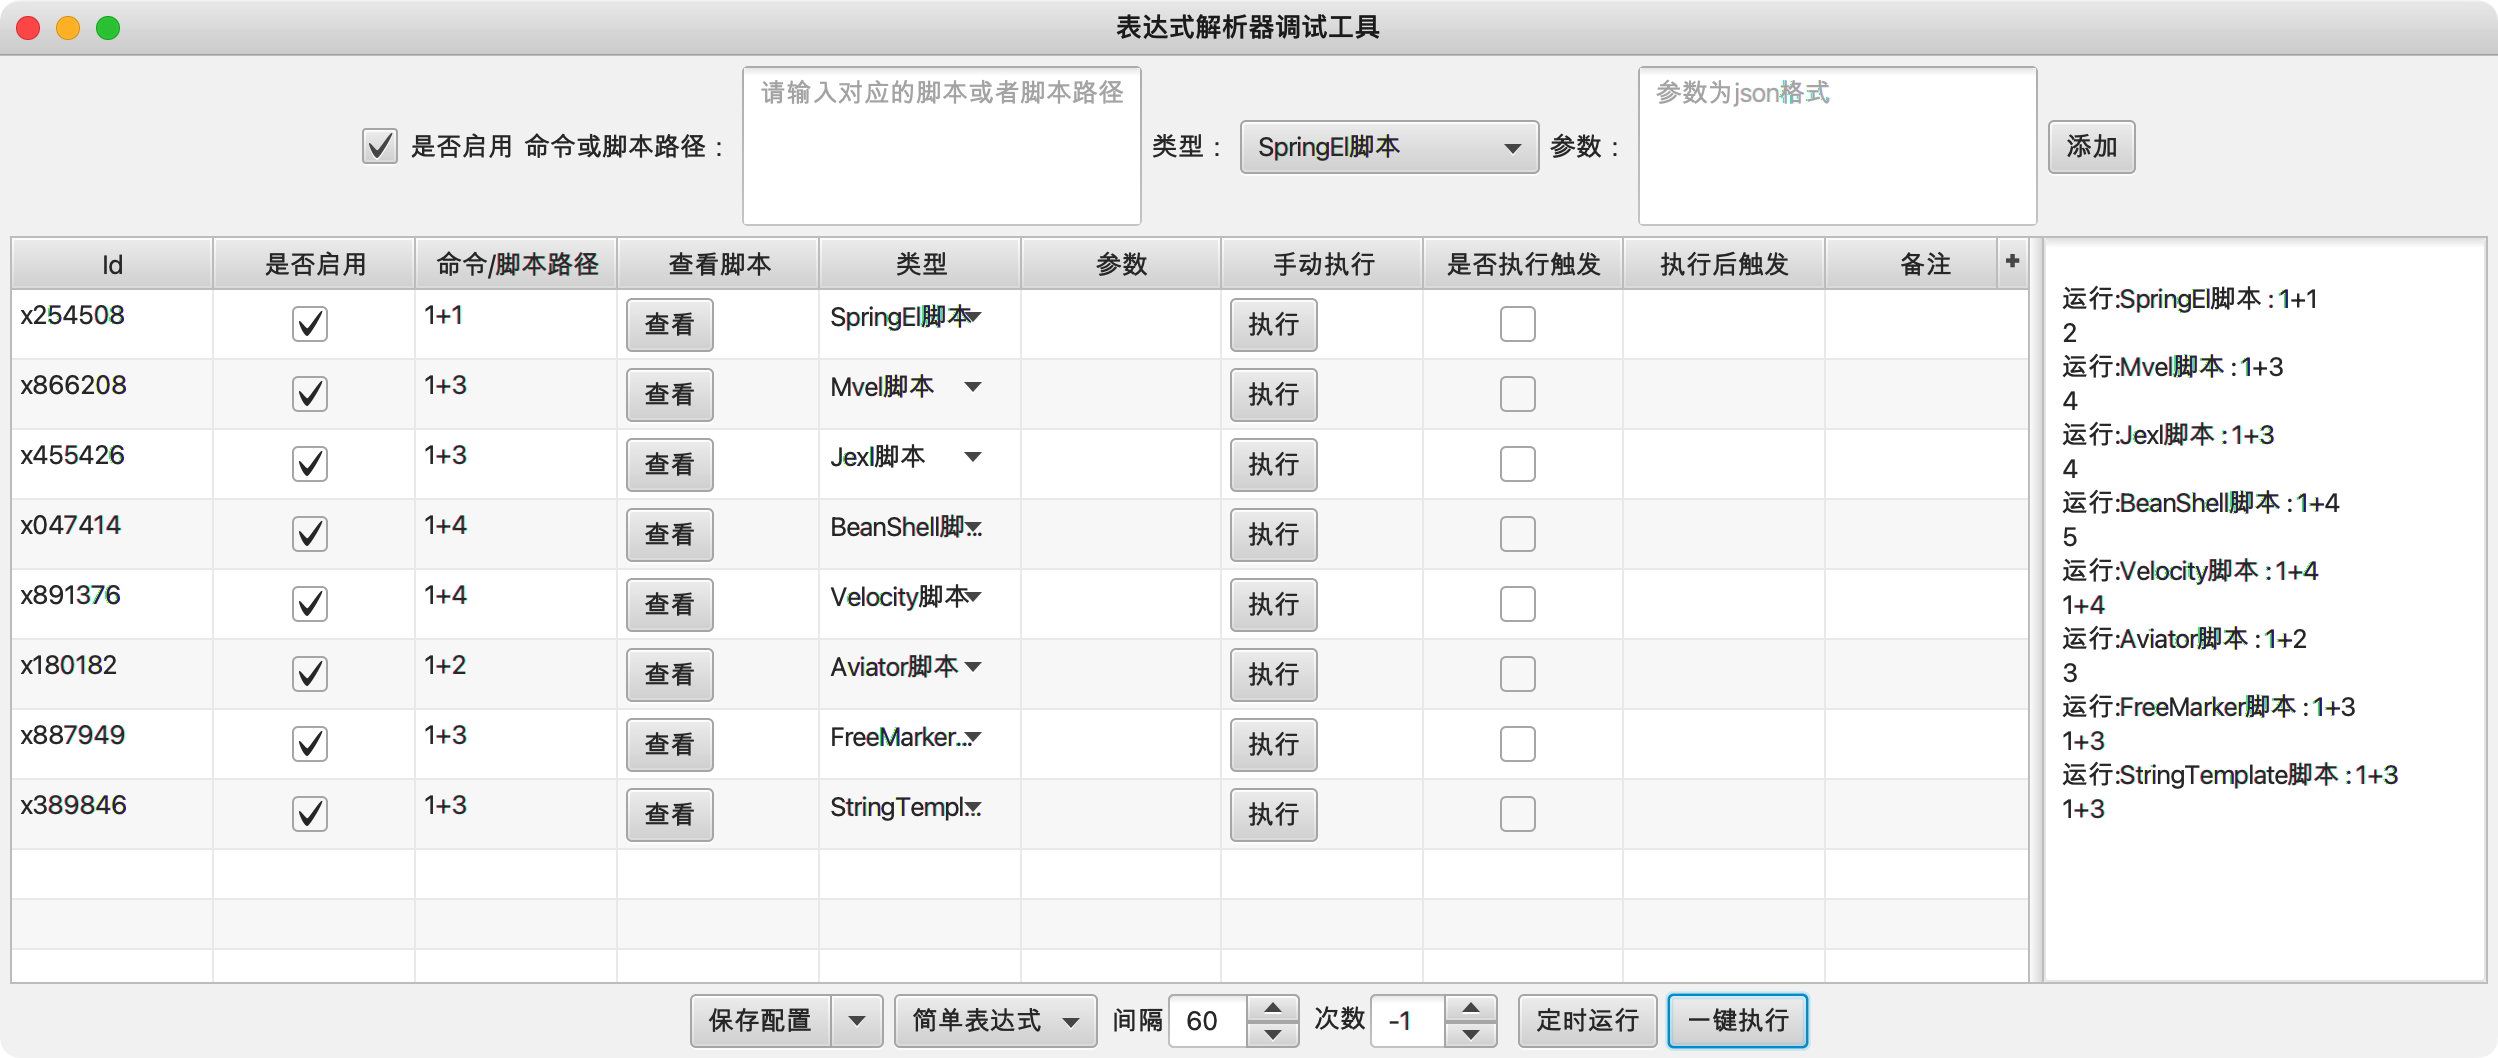Click 命令/脚本路径 column header
Screen dimensions: 2498x1058
517,264
